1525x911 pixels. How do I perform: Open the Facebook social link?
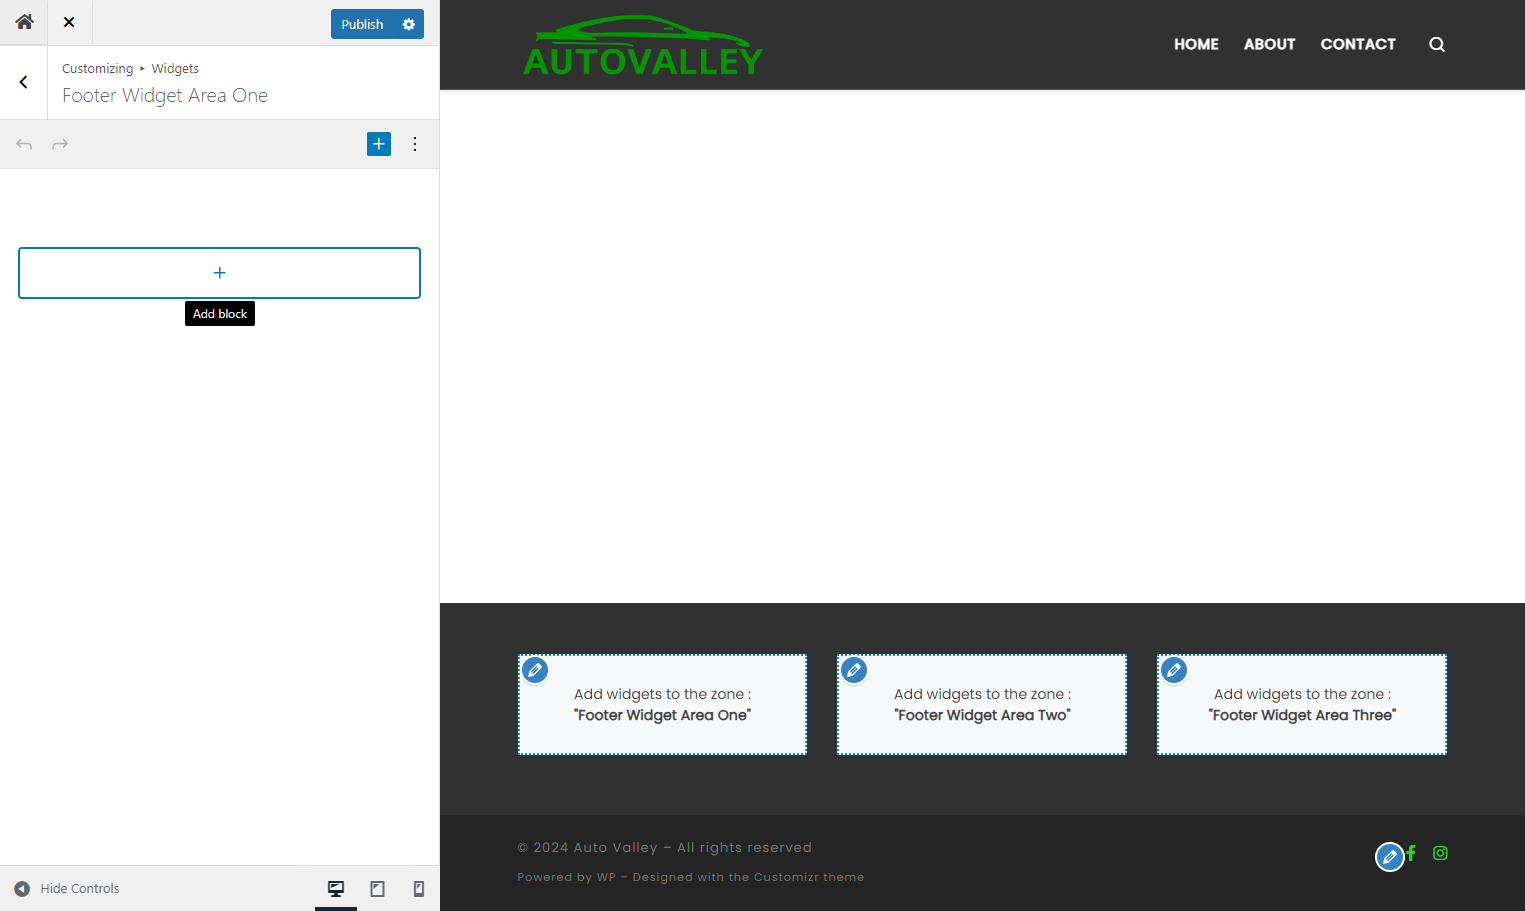click(x=1411, y=853)
